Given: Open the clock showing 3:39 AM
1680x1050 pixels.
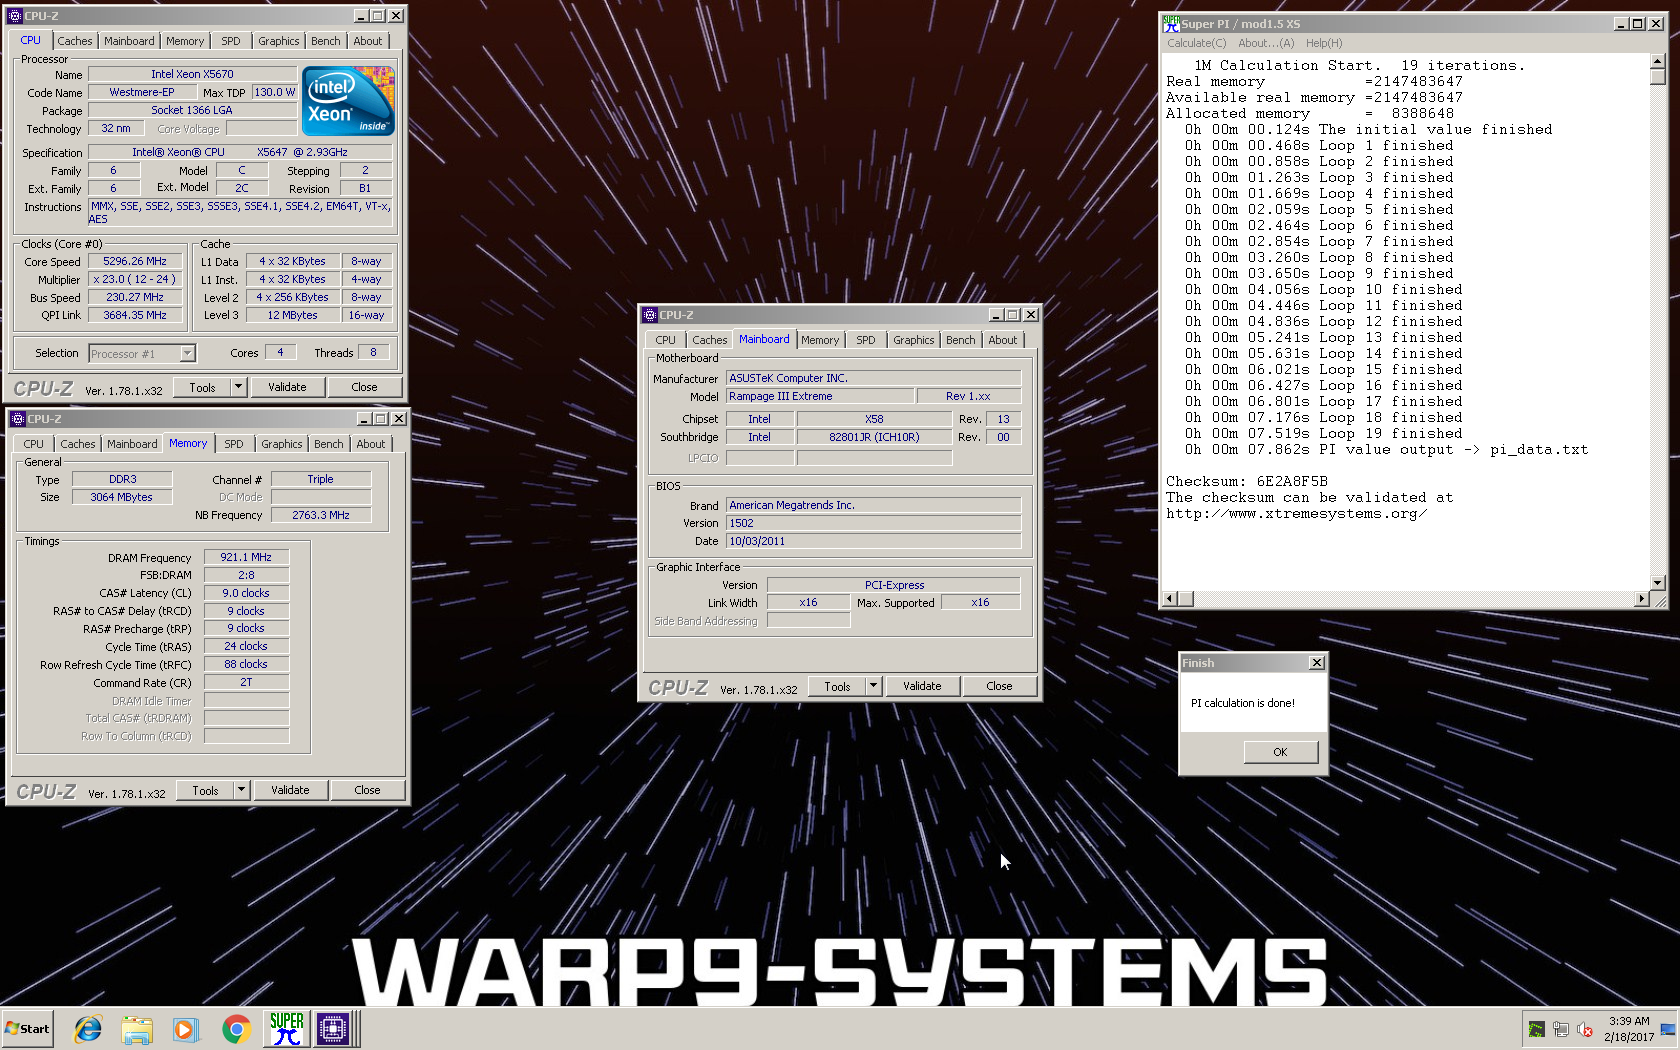Looking at the screenshot, I should coord(1629,1029).
